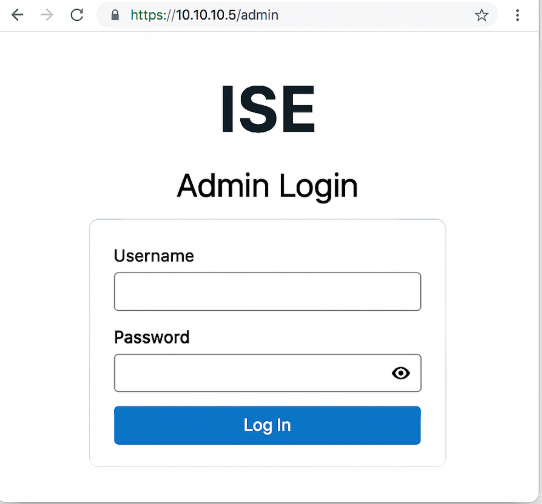Click blank address bar area left of star

[x=375, y=15]
